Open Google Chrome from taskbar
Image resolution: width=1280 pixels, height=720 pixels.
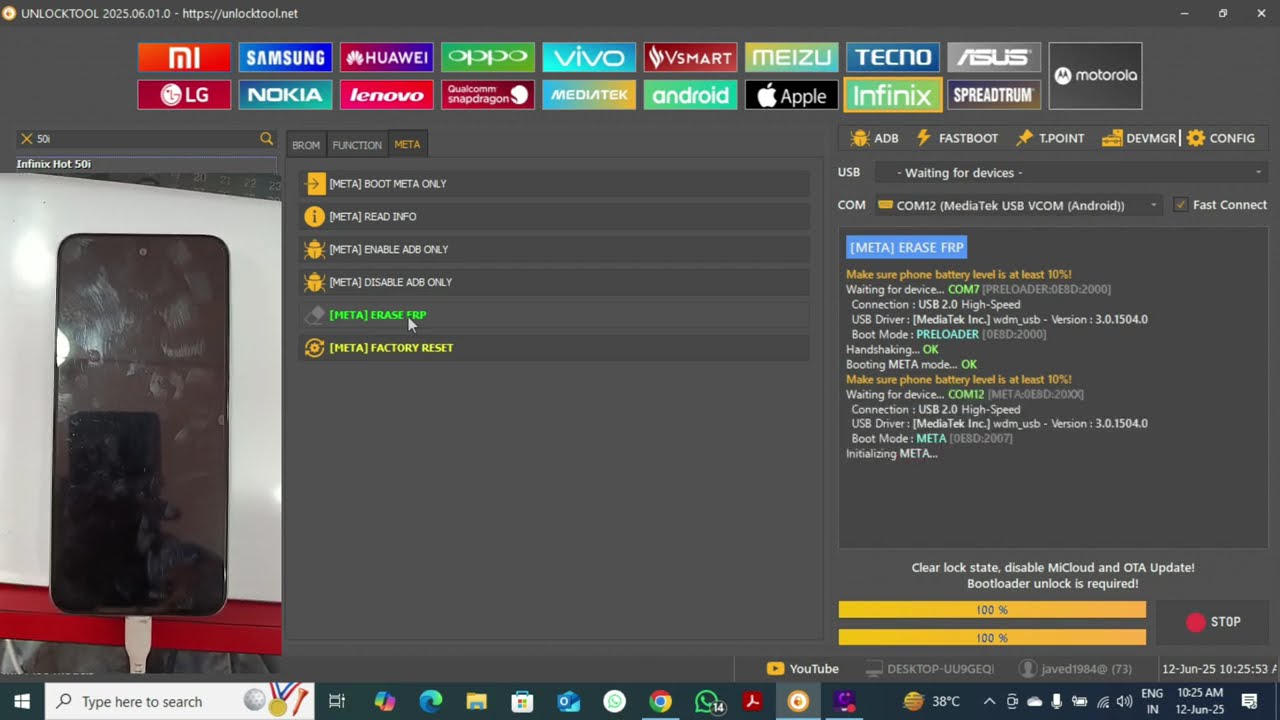pyautogui.click(x=660, y=702)
